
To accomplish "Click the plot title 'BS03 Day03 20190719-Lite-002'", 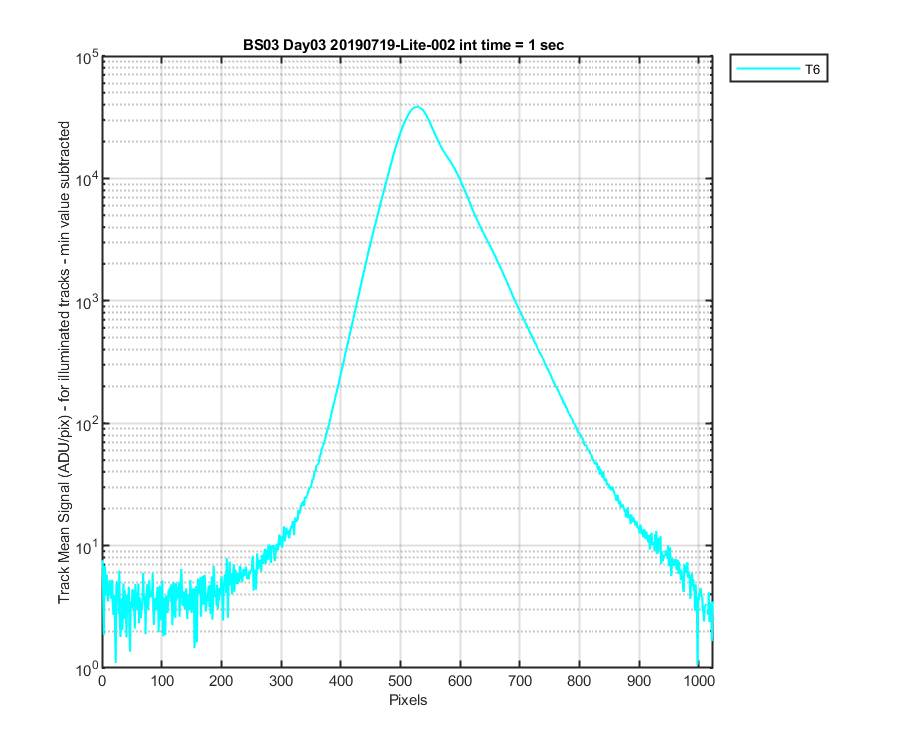I will pos(404,45).
